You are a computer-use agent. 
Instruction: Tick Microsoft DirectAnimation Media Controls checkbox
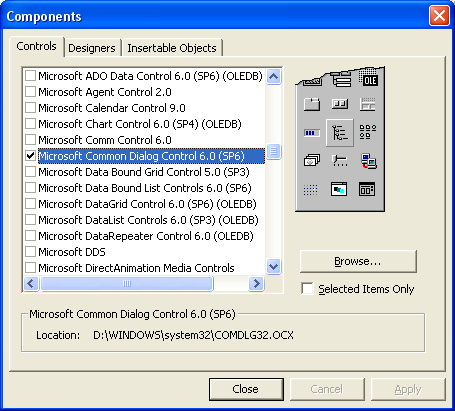tap(30, 268)
